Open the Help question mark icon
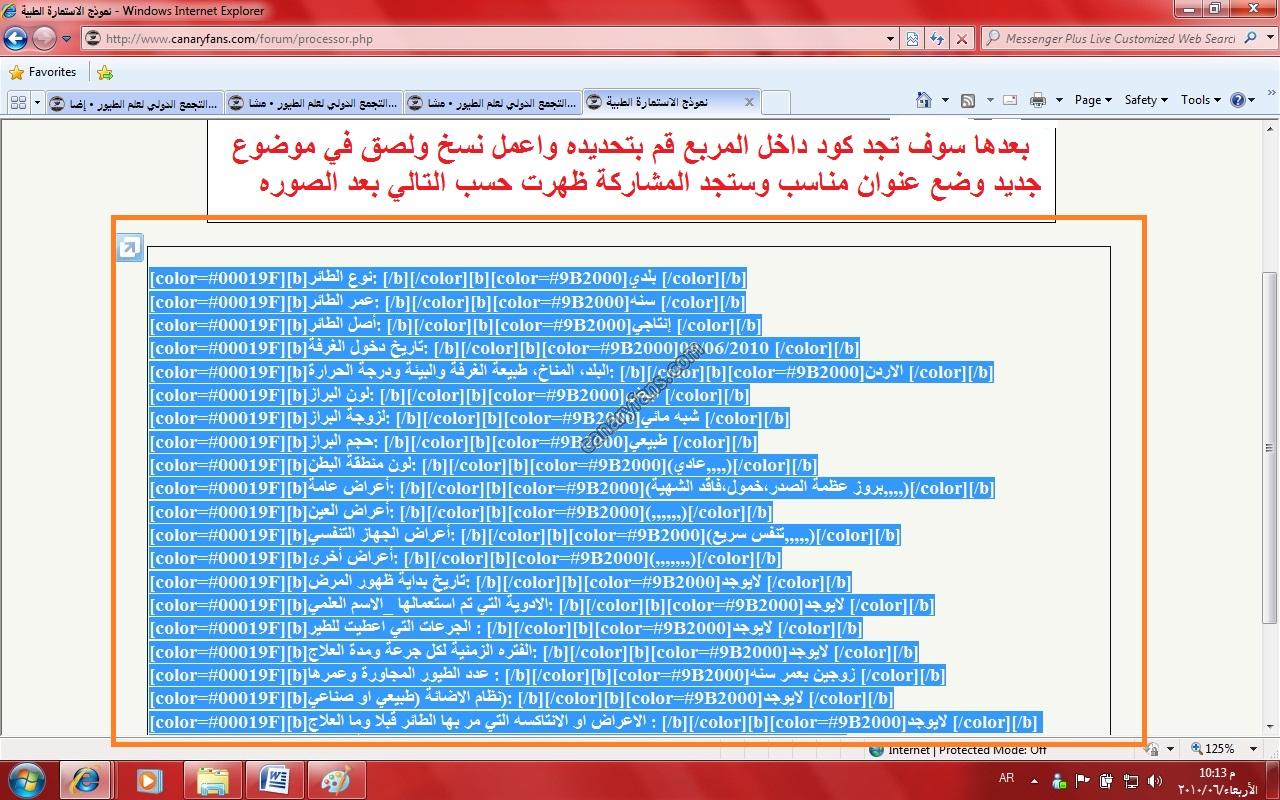Image resolution: width=1280 pixels, height=800 pixels. click(x=1238, y=100)
